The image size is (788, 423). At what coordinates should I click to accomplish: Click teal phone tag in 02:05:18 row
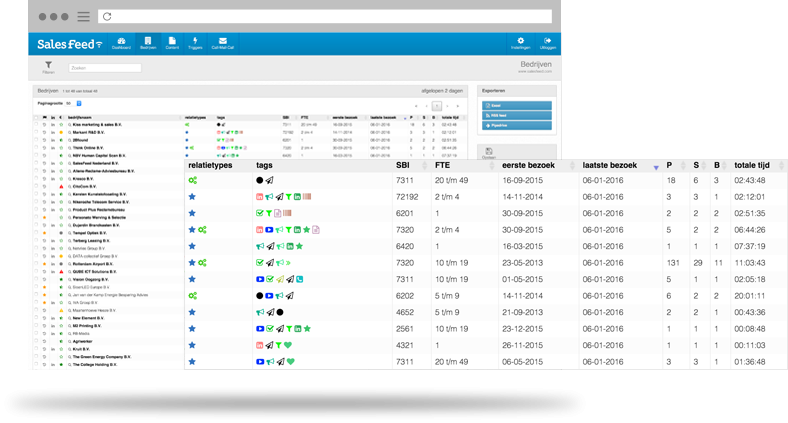(300, 279)
